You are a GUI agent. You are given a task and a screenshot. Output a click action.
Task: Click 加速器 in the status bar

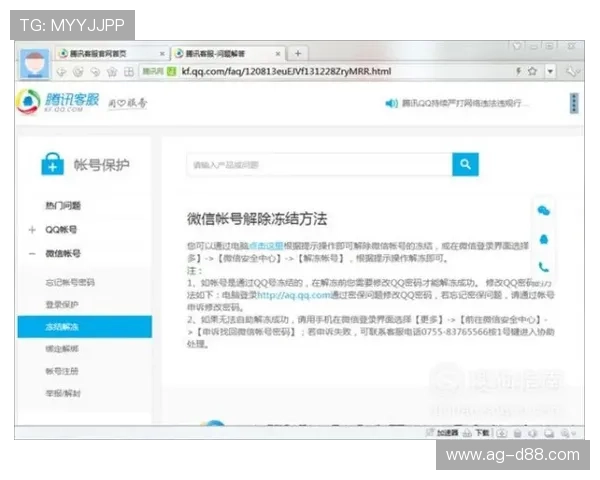tap(448, 433)
